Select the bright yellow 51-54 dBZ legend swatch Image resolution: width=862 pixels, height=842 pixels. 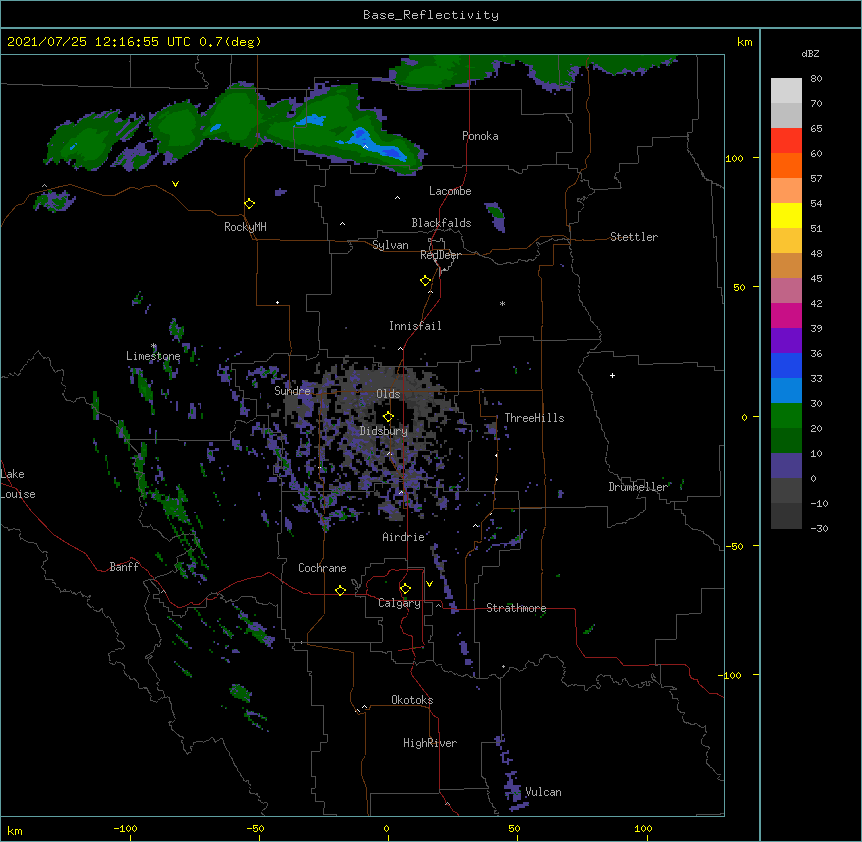tap(786, 215)
